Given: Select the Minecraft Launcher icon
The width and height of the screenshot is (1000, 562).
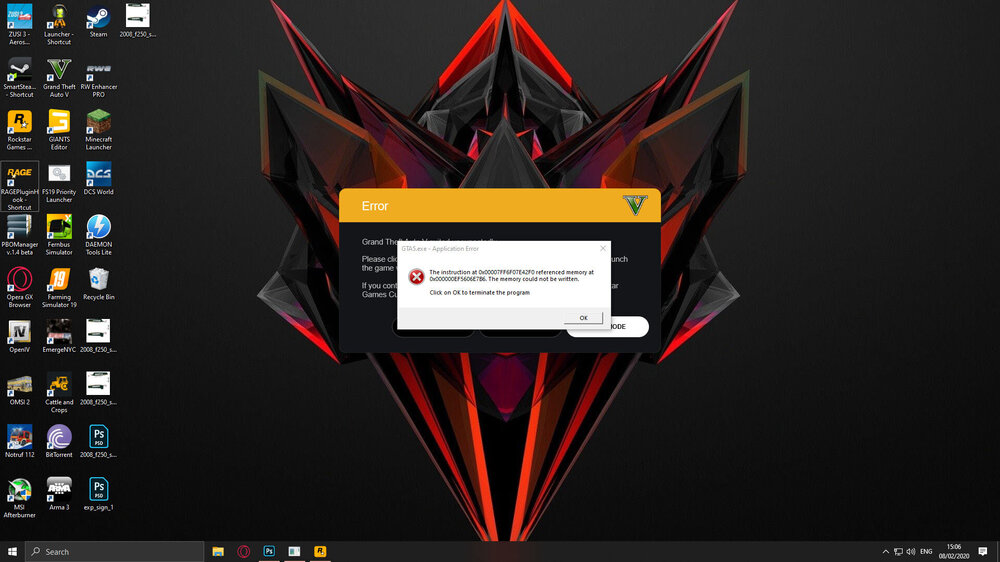Looking at the screenshot, I should (x=98, y=130).
